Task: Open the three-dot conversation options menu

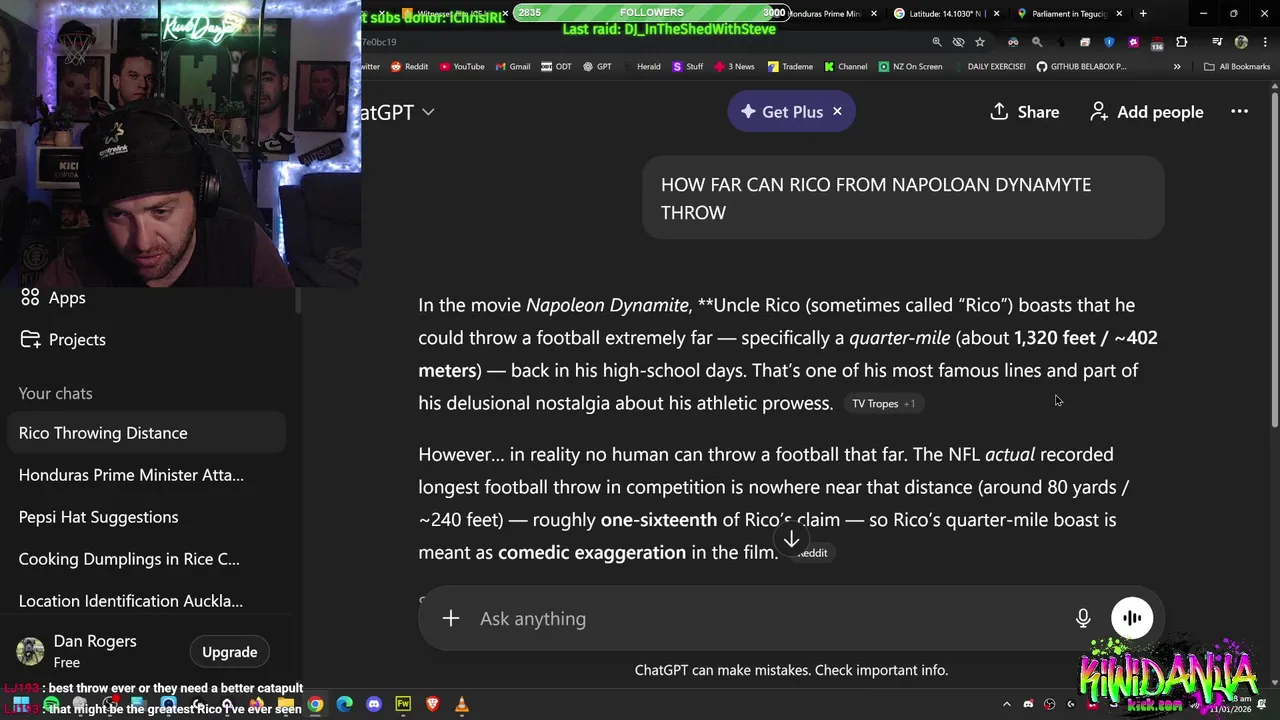Action: pyautogui.click(x=1239, y=112)
